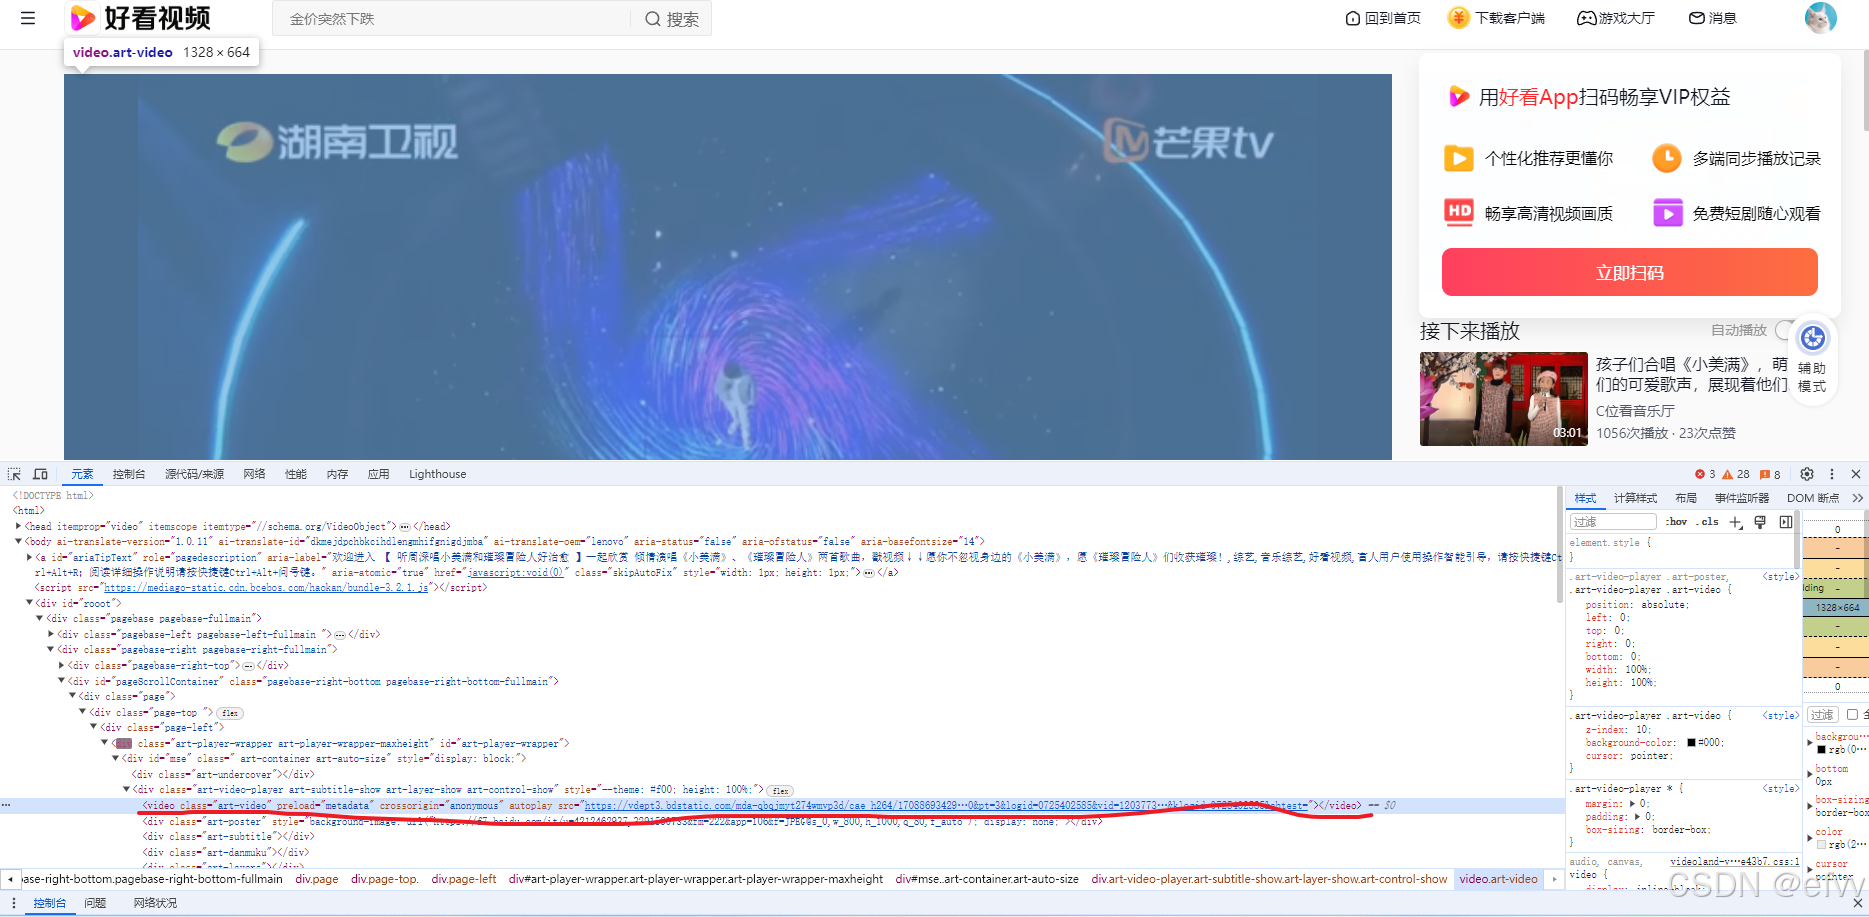Open the videoland css source link
Image resolution: width=1869 pixels, height=917 pixels.
[1734, 861]
